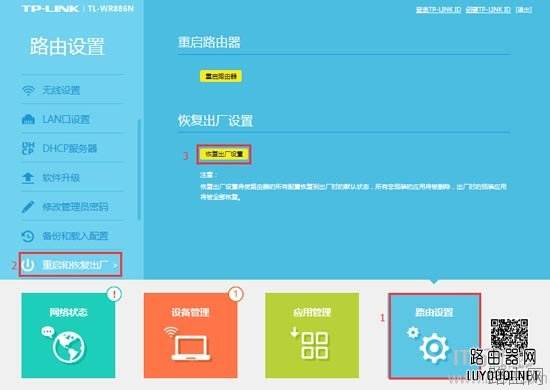Click the power icon for 重启和恢复出厂

coord(28,265)
